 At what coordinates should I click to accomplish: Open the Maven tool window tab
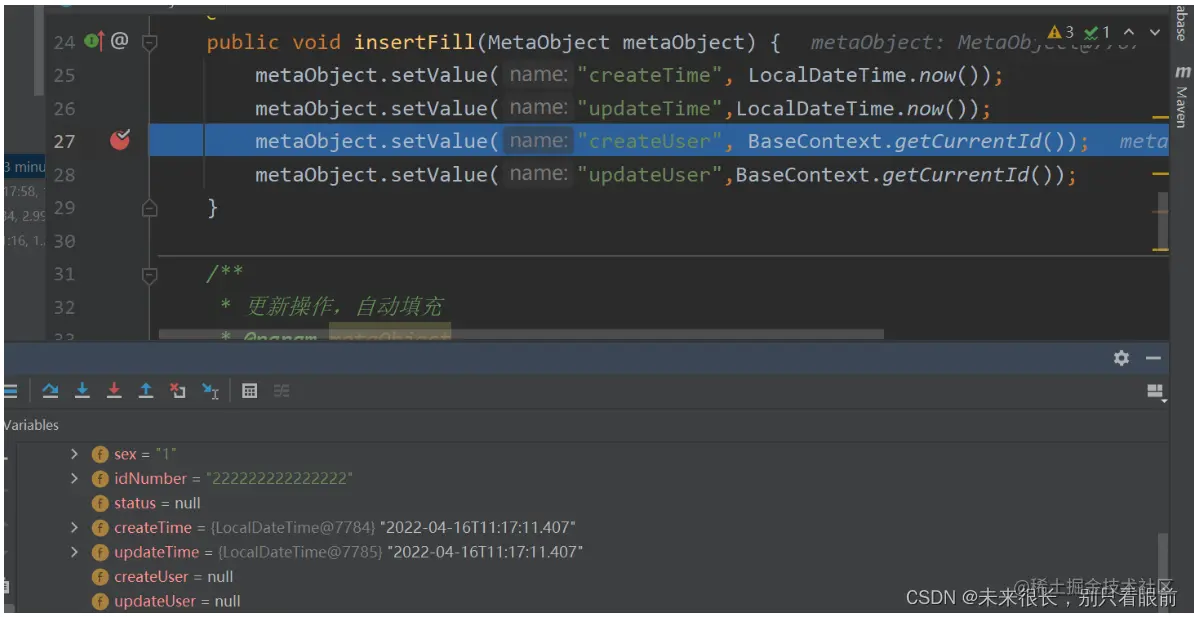point(1182,96)
